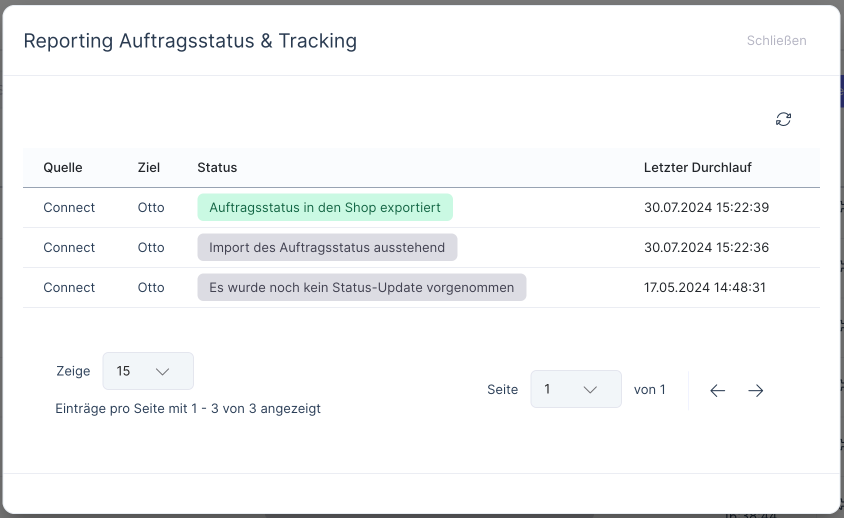Click Connect in the third table row

tap(69, 287)
